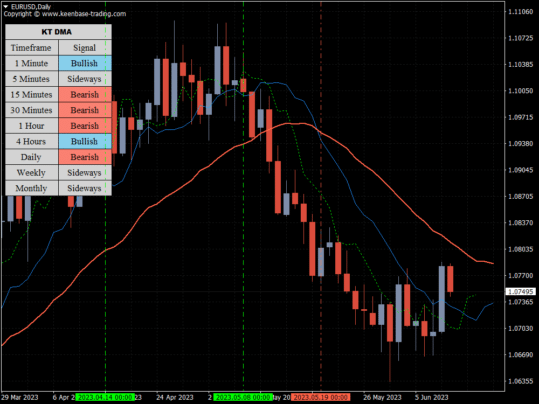Click the Bearish signal for 1 Hour
This screenshot has width=539, height=404.
[x=85, y=126]
